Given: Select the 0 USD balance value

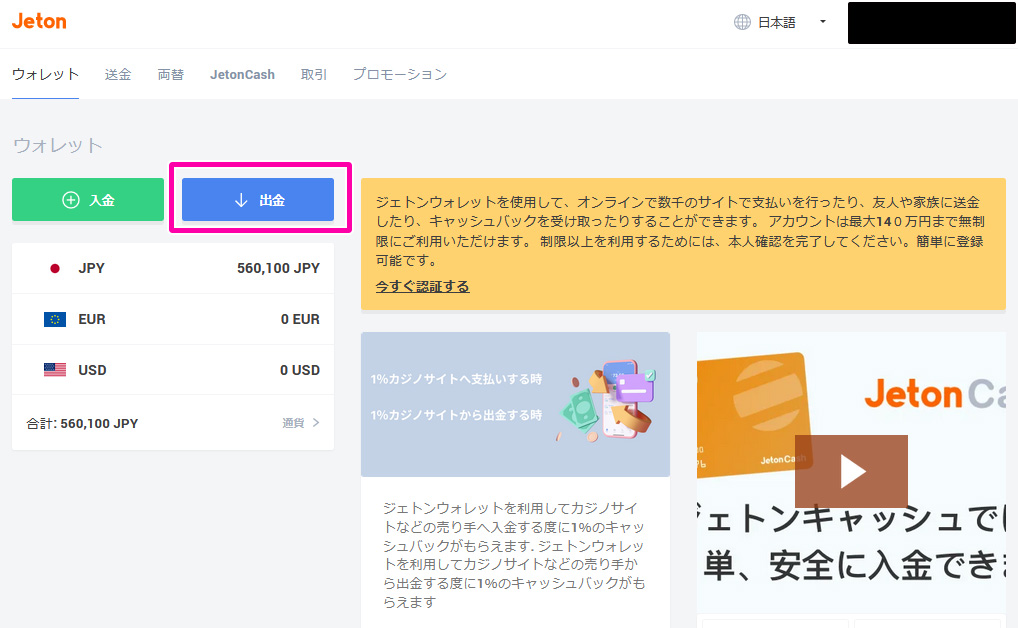Looking at the screenshot, I should tap(300, 370).
